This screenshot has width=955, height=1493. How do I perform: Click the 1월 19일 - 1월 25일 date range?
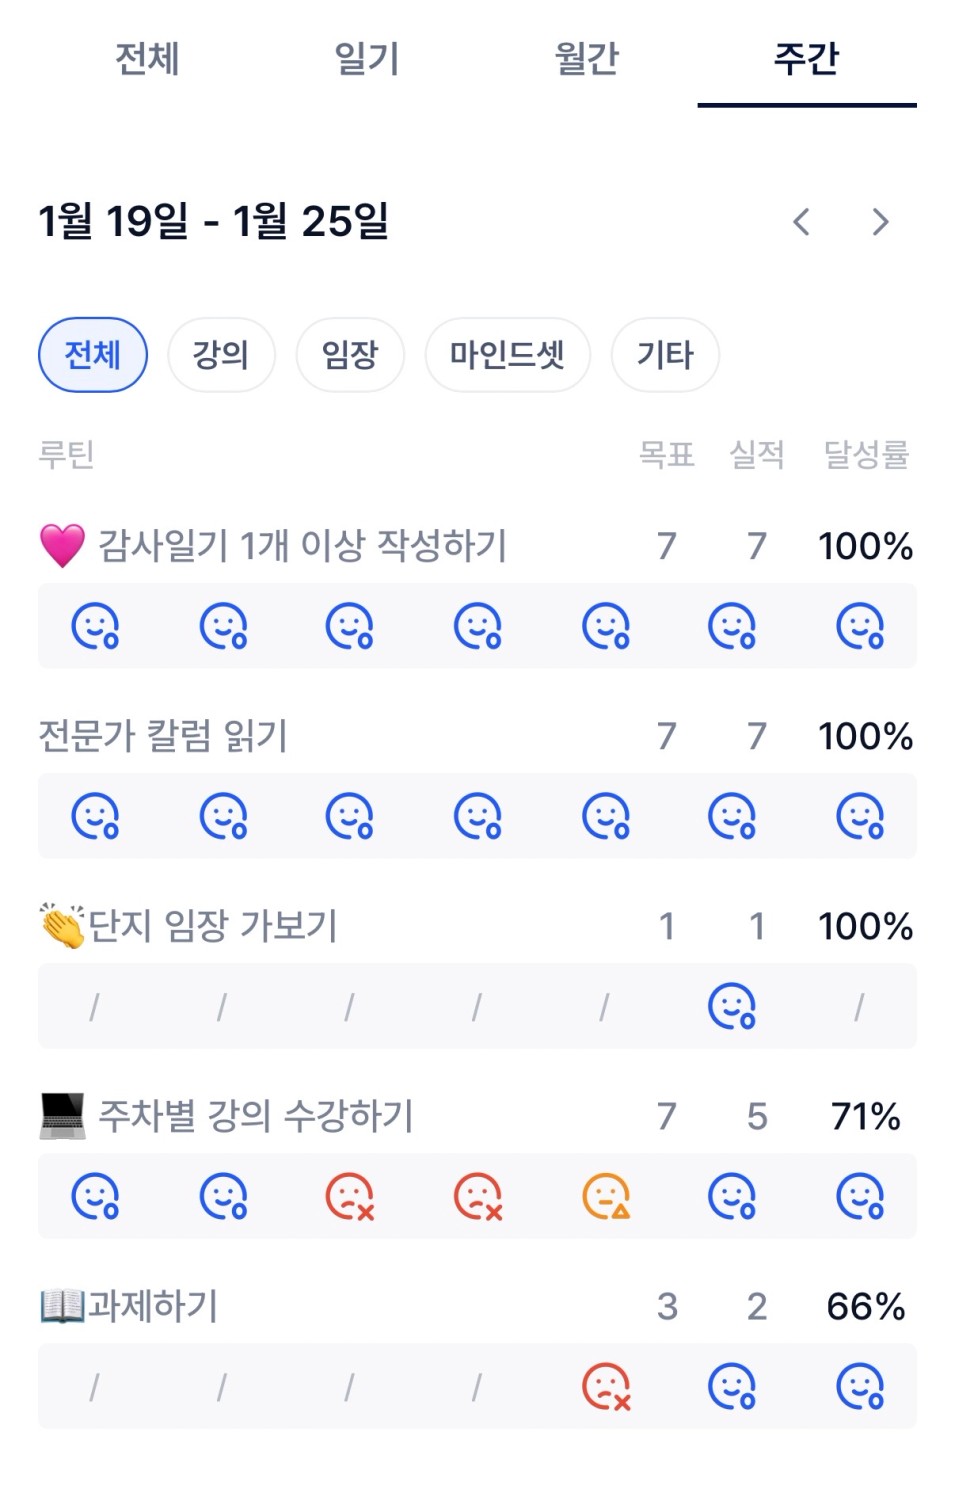[x=213, y=221]
